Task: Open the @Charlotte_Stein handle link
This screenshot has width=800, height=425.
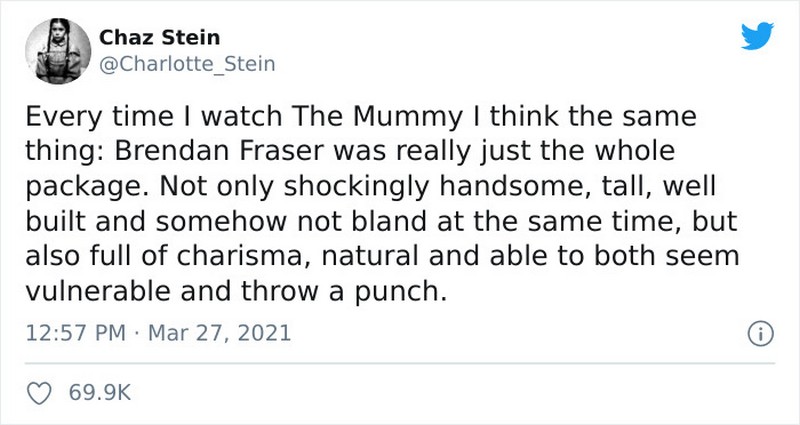Action: coord(187,64)
